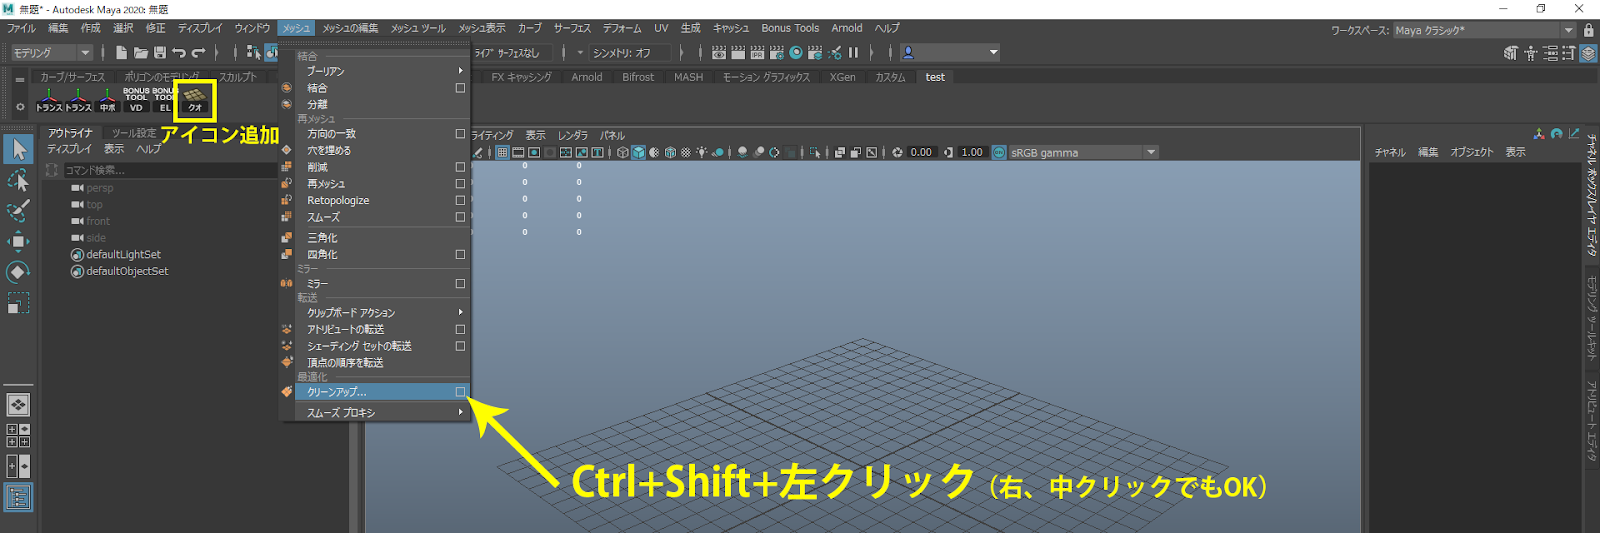Open the Tool Settings (ツール設定) tab

(132, 133)
